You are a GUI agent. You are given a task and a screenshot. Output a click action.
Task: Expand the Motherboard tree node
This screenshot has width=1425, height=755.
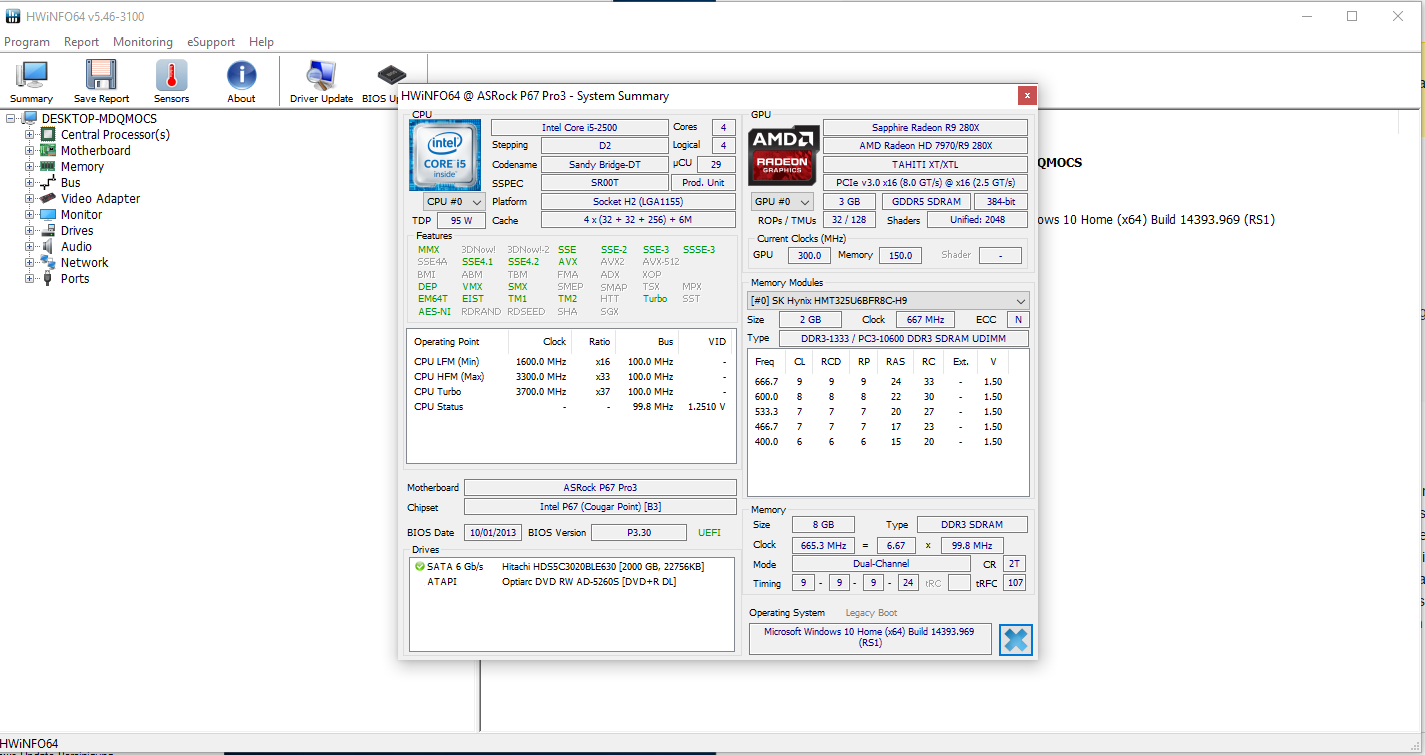point(30,150)
